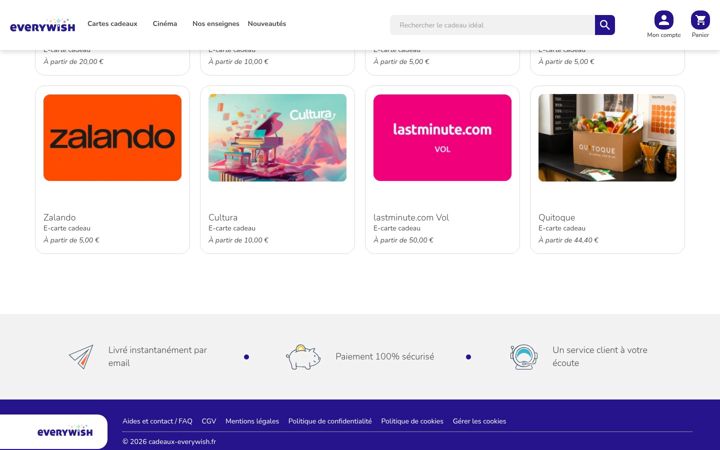Click the piggy bank payment icon
Screen dimensions: 720x450
[x=303, y=357]
